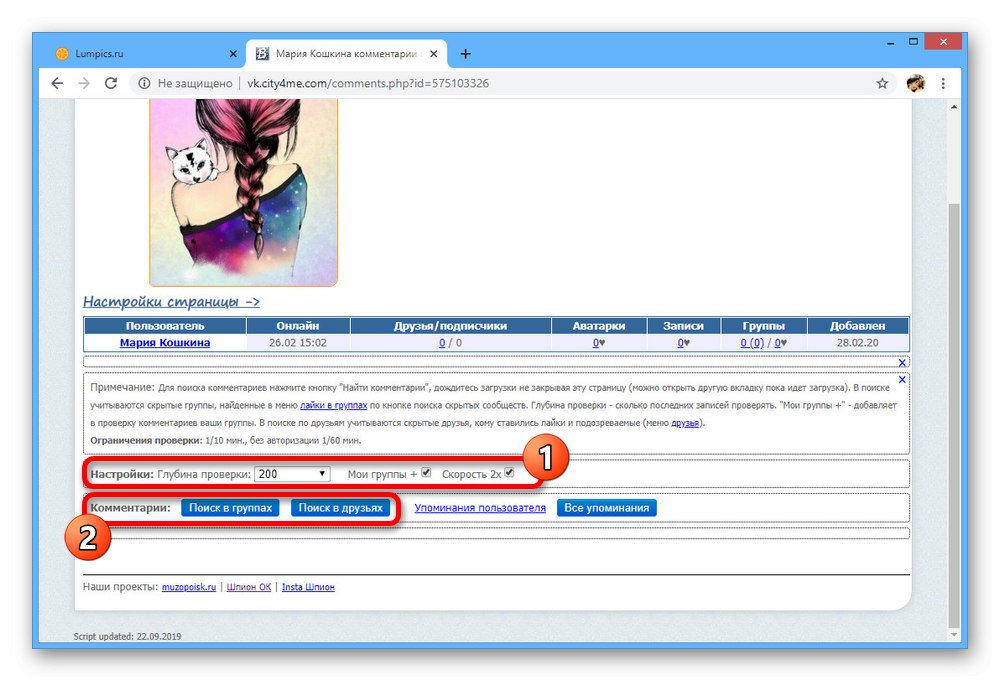
Task: Click the 'Все упоминания' button
Action: pos(607,508)
